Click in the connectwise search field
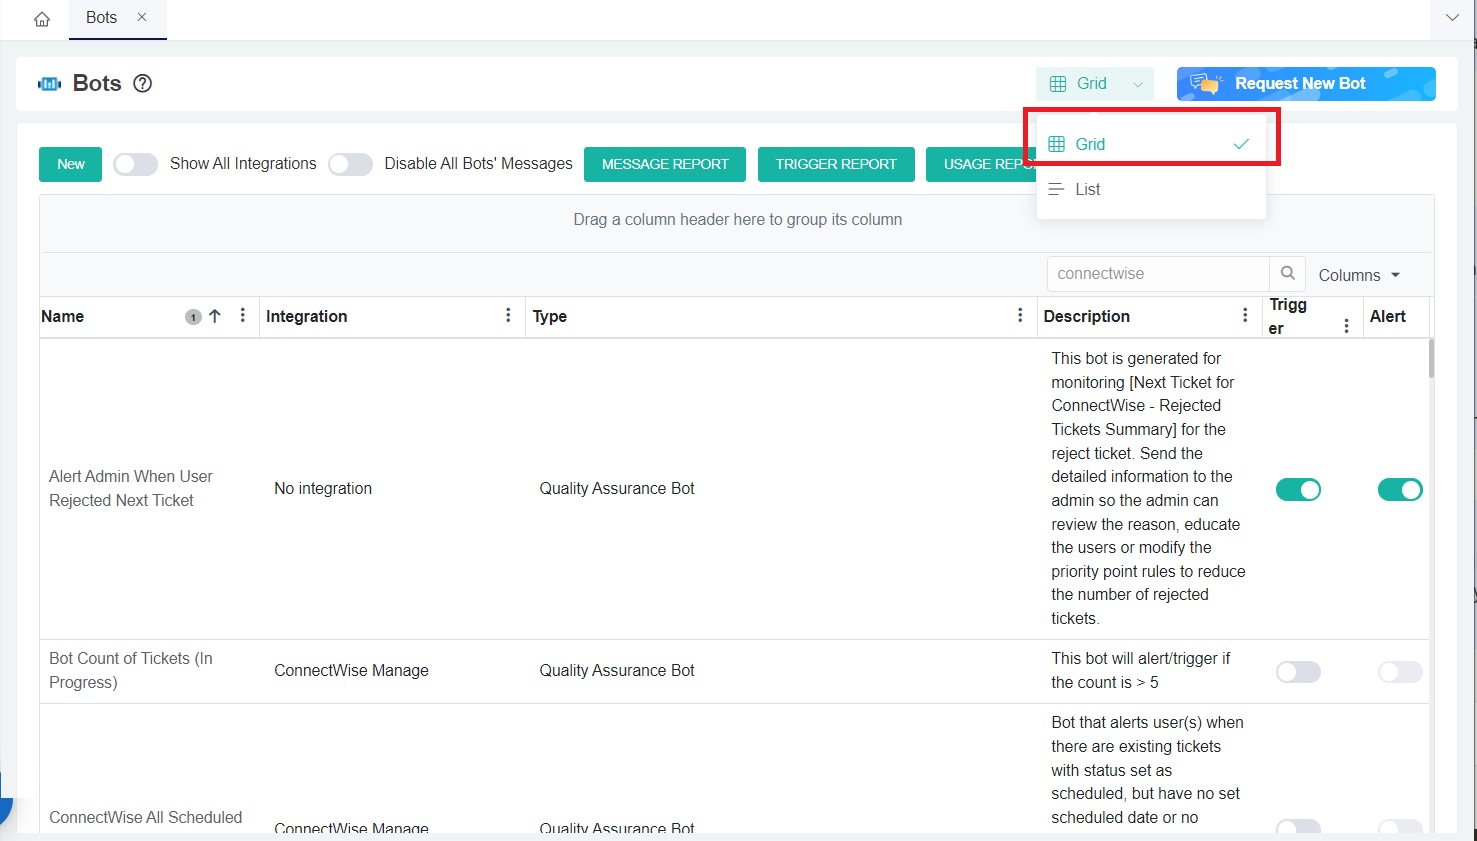The height and width of the screenshot is (841, 1477). [1157, 274]
